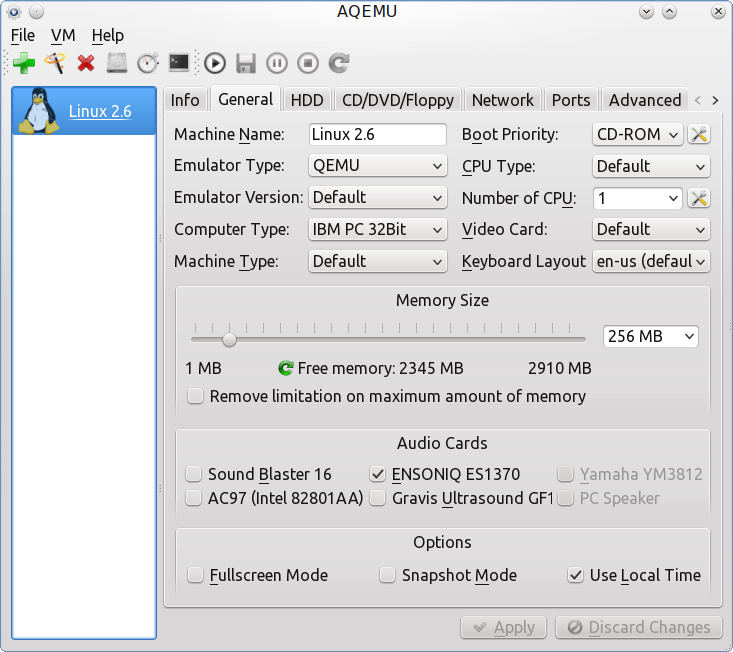The height and width of the screenshot is (652, 733).
Task: Click the reset VM circular arrow icon
Action: click(338, 63)
